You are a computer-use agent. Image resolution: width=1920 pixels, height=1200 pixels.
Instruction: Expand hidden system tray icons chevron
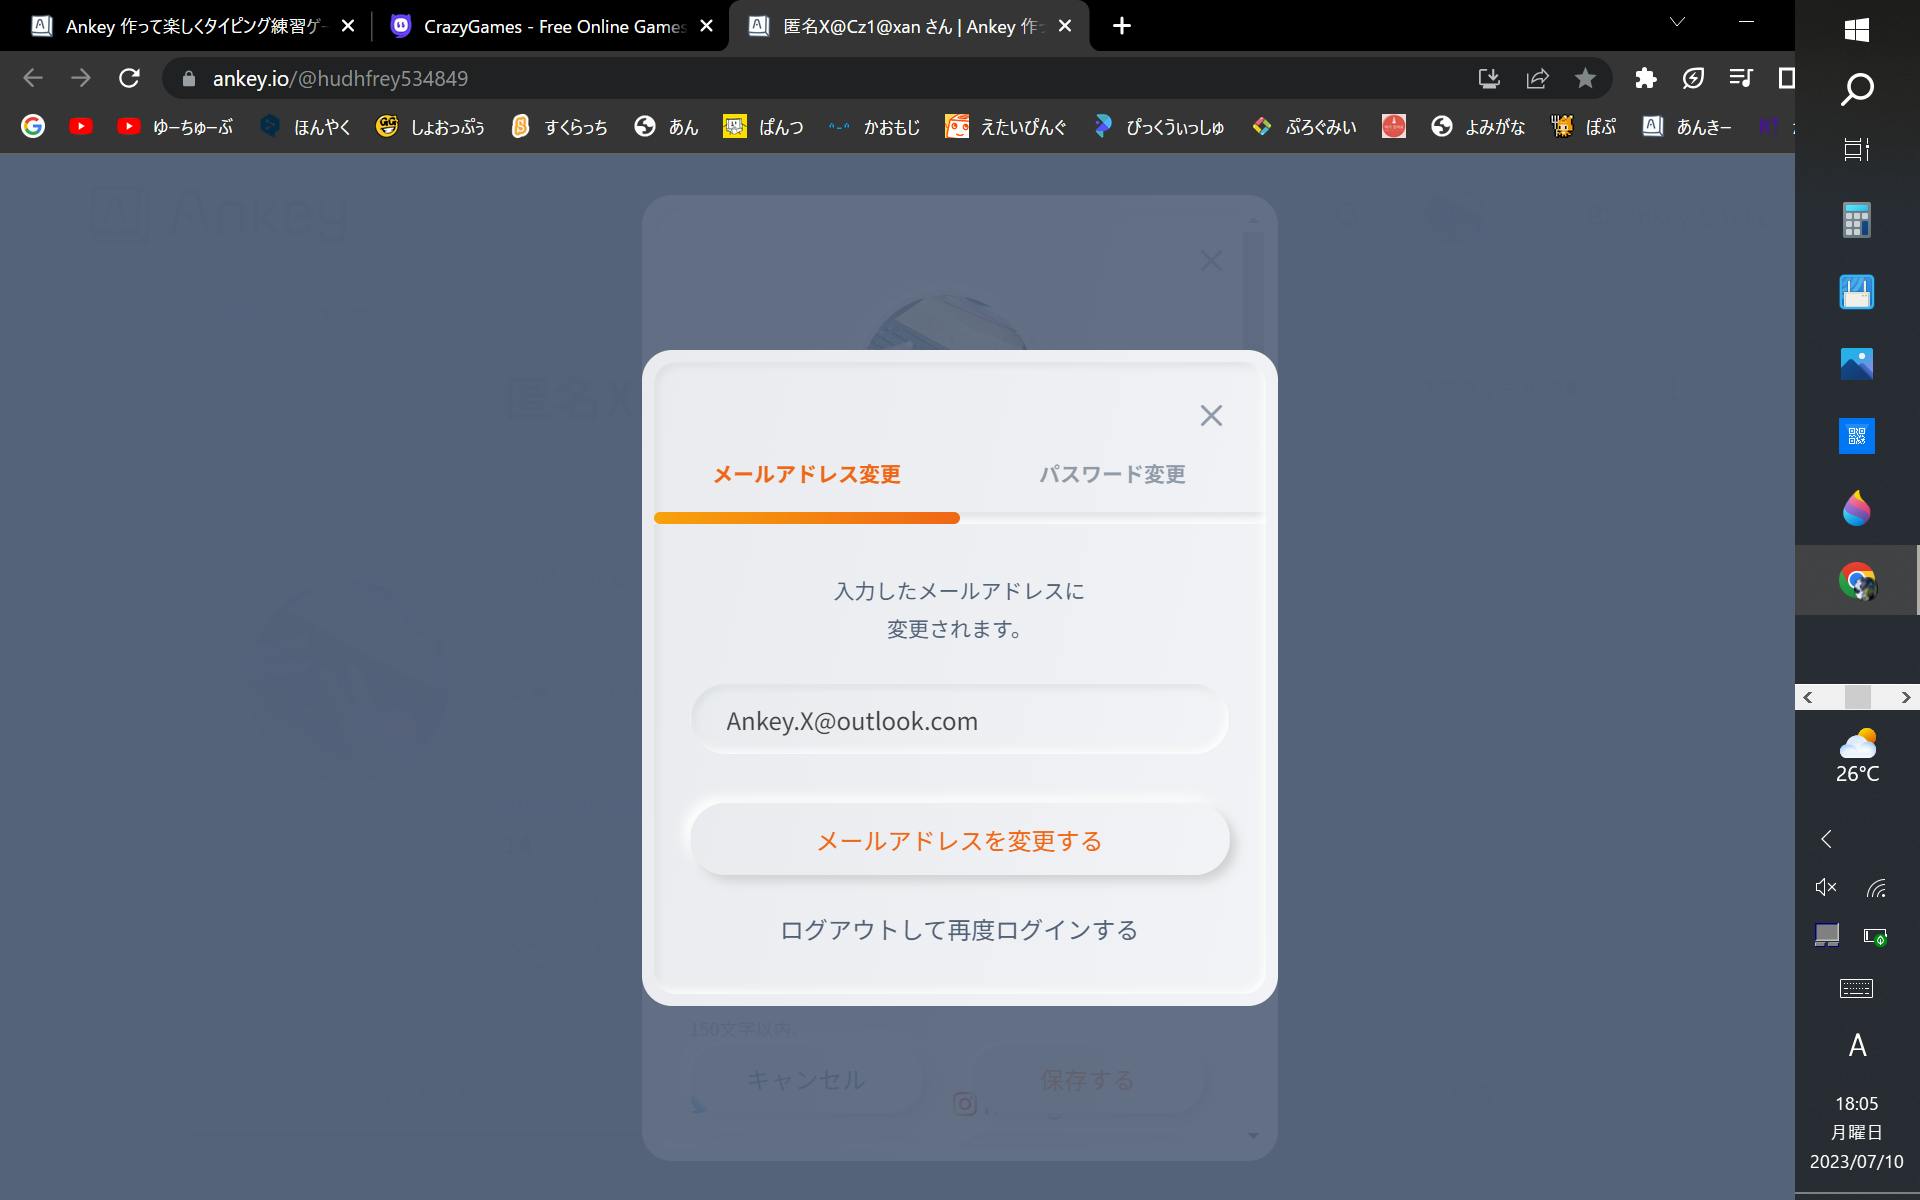pos(1826,839)
